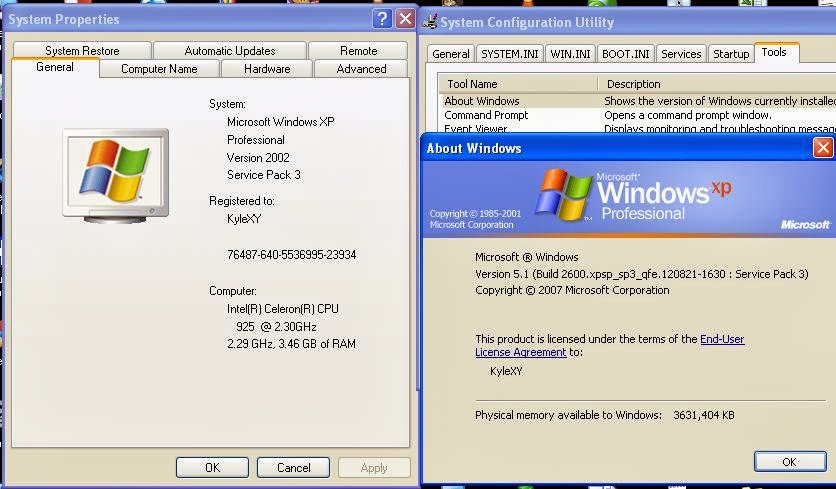Select the General tab in System Configuration Utility

[451, 54]
